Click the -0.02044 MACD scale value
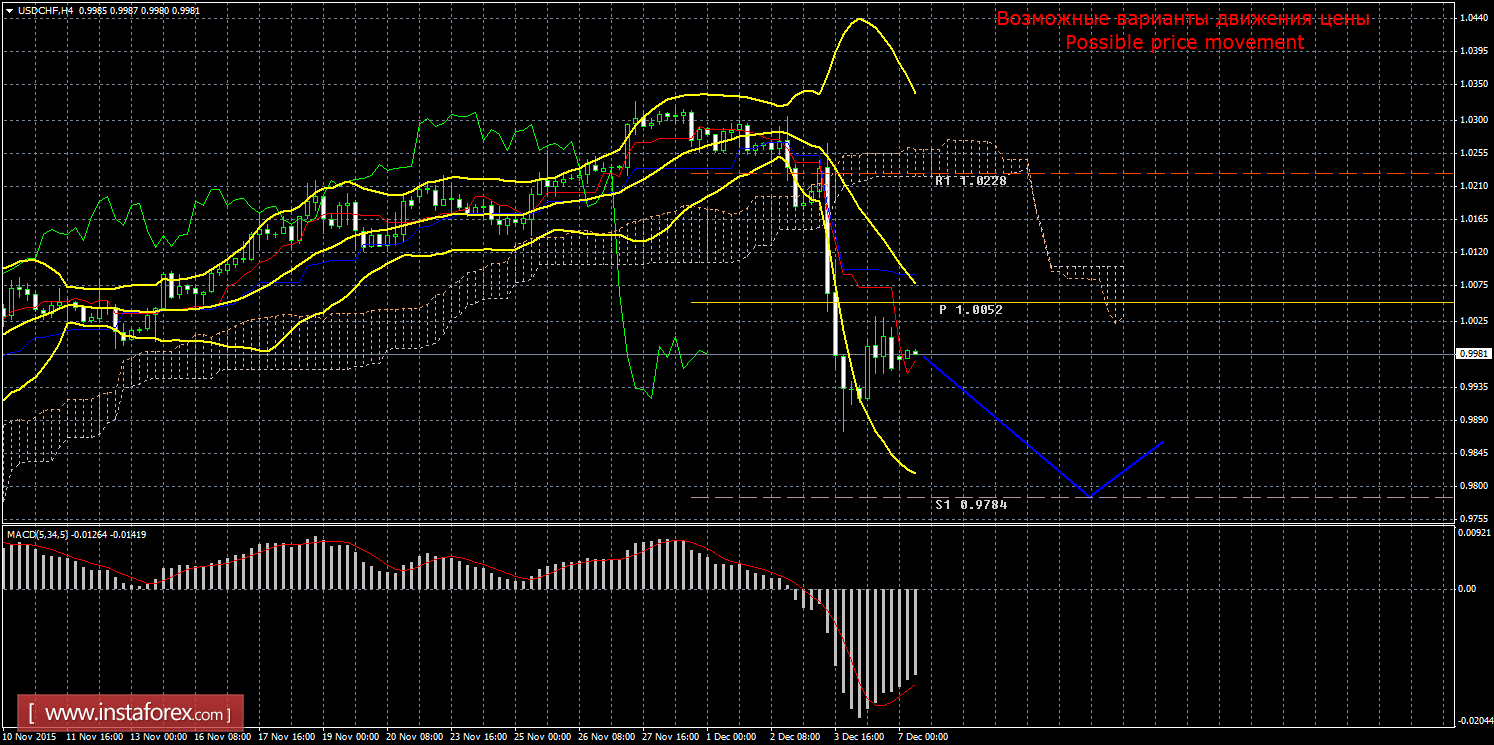 1473,720
